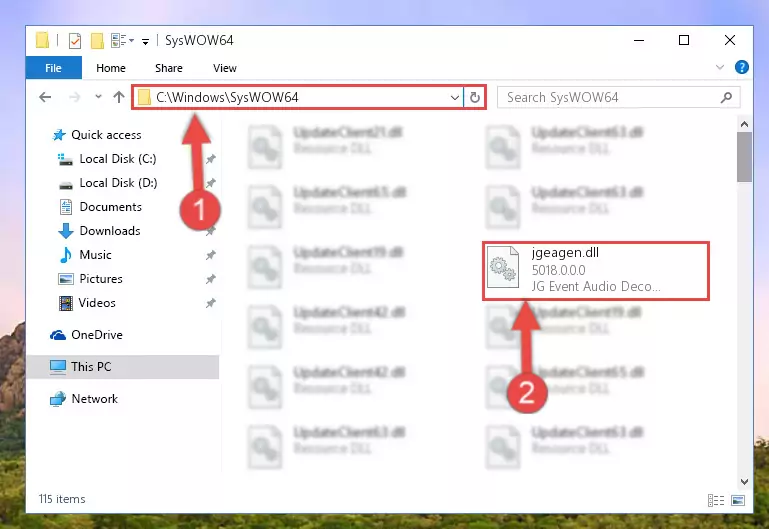Switch to the View ribbon tab

[x=225, y=68]
